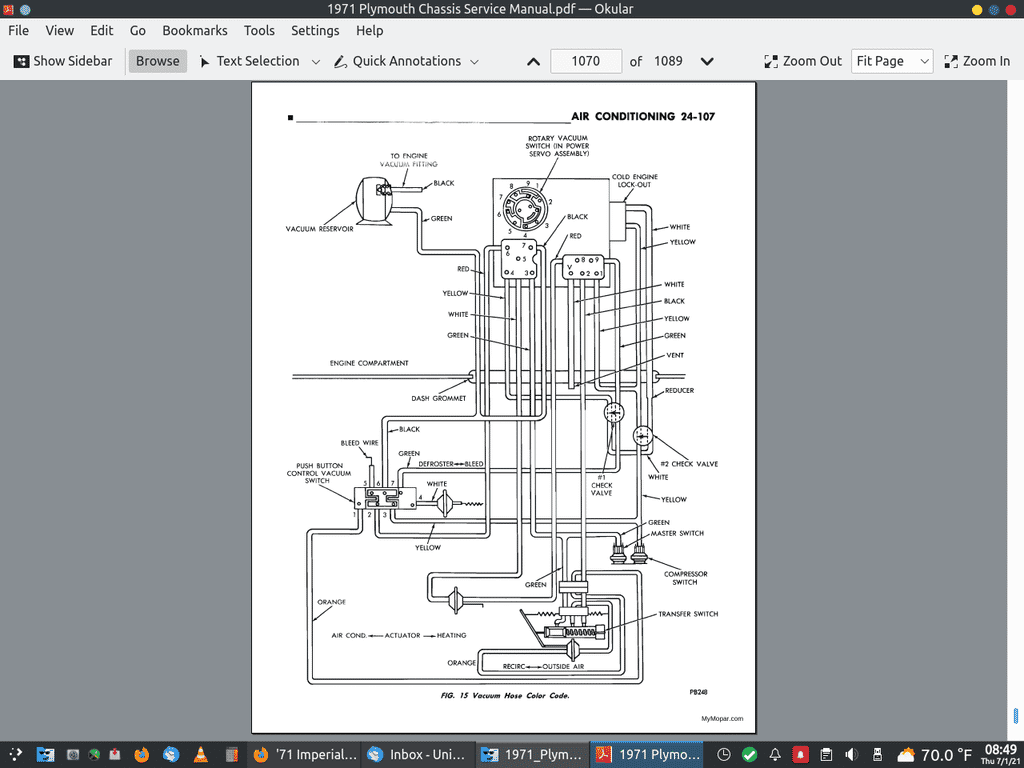Click the volume icon in the system tray
The width and height of the screenshot is (1024, 768).
[850, 754]
